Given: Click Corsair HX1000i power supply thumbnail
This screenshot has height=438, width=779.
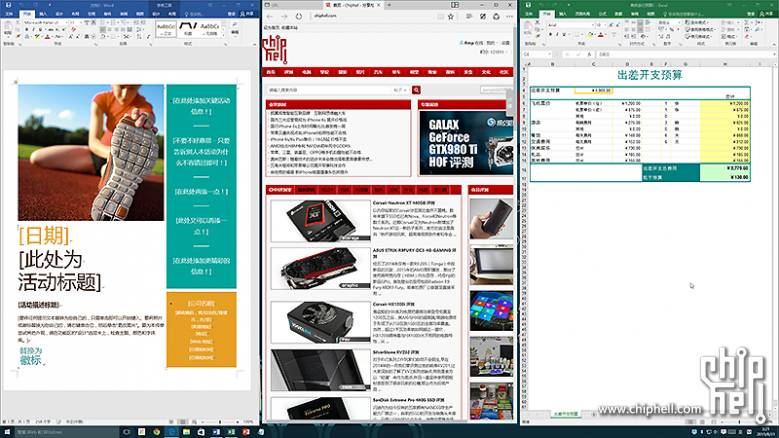Looking at the screenshot, I should click(321, 322).
